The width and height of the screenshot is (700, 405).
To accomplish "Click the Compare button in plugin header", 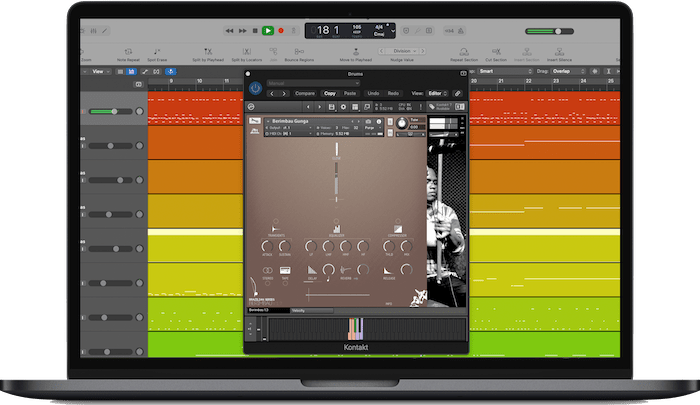I will click(305, 93).
